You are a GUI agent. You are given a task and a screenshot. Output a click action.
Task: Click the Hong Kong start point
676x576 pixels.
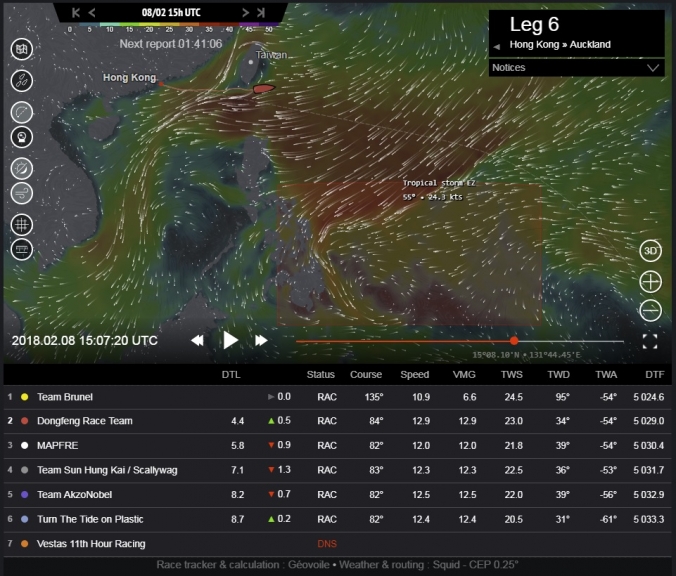[x=161, y=84]
